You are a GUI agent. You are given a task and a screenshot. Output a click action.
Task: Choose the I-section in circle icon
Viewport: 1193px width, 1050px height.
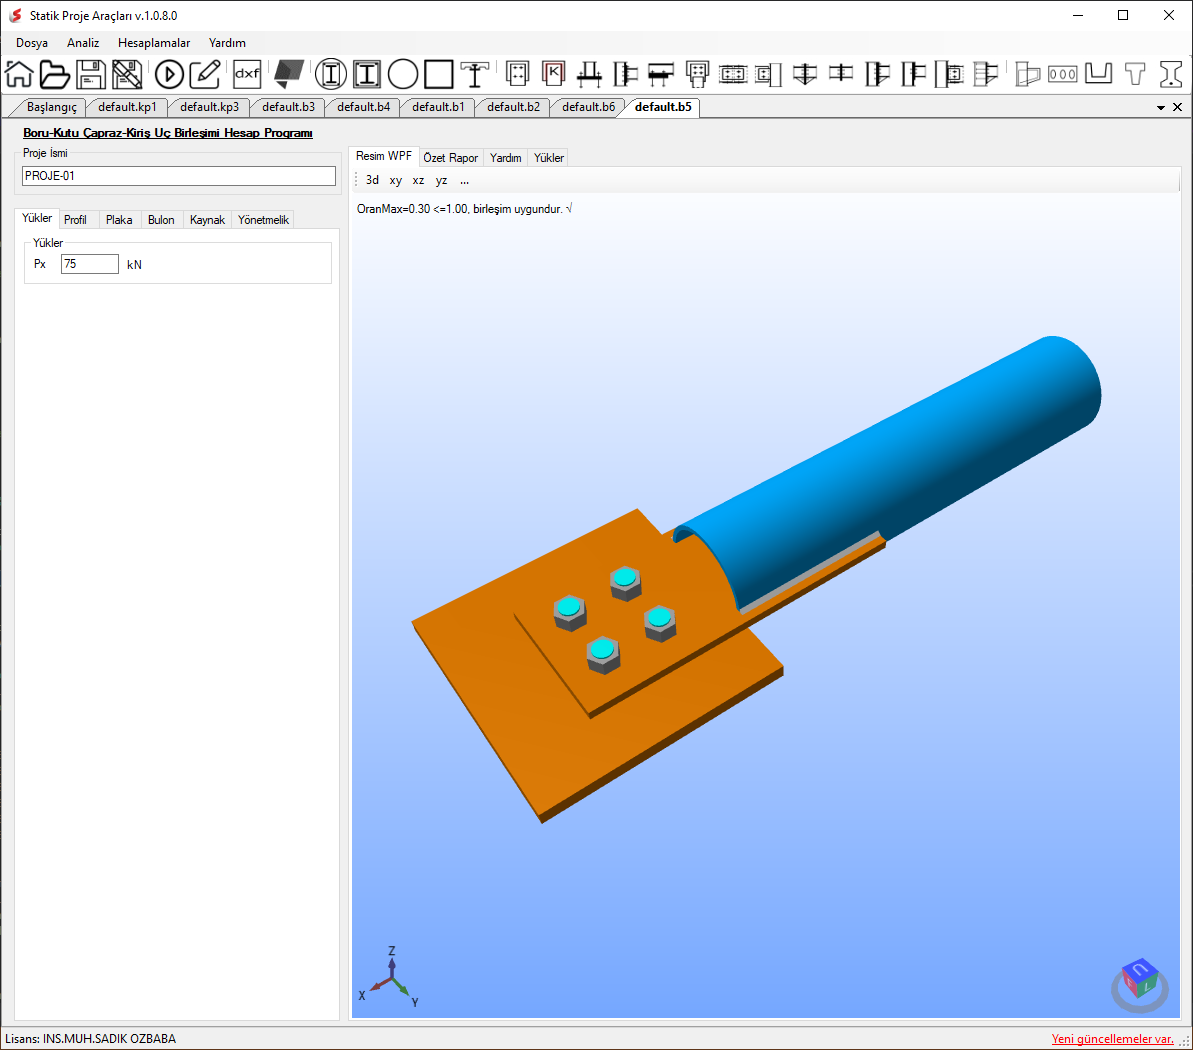tap(331, 74)
